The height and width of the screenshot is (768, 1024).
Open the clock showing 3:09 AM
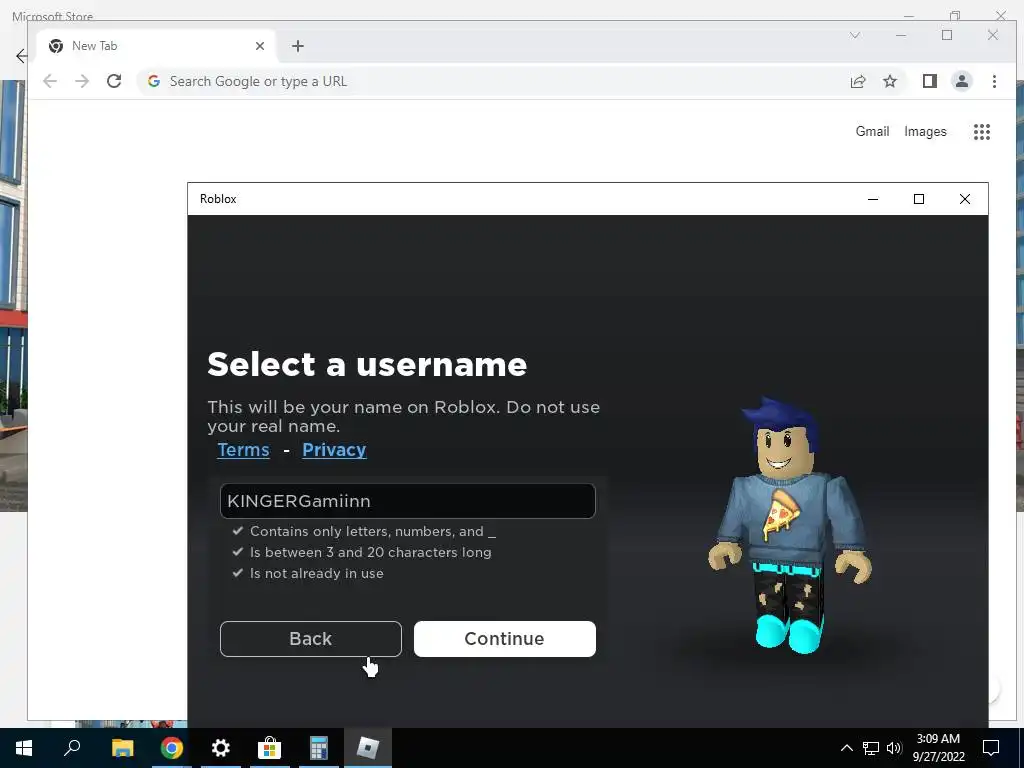[938, 748]
